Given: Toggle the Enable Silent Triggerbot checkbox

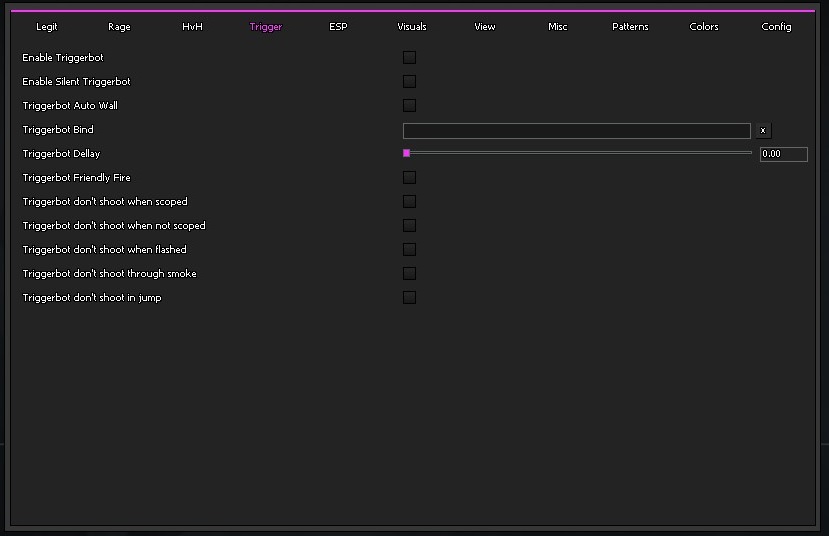Looking at the screenshot, I should (409, 82).
